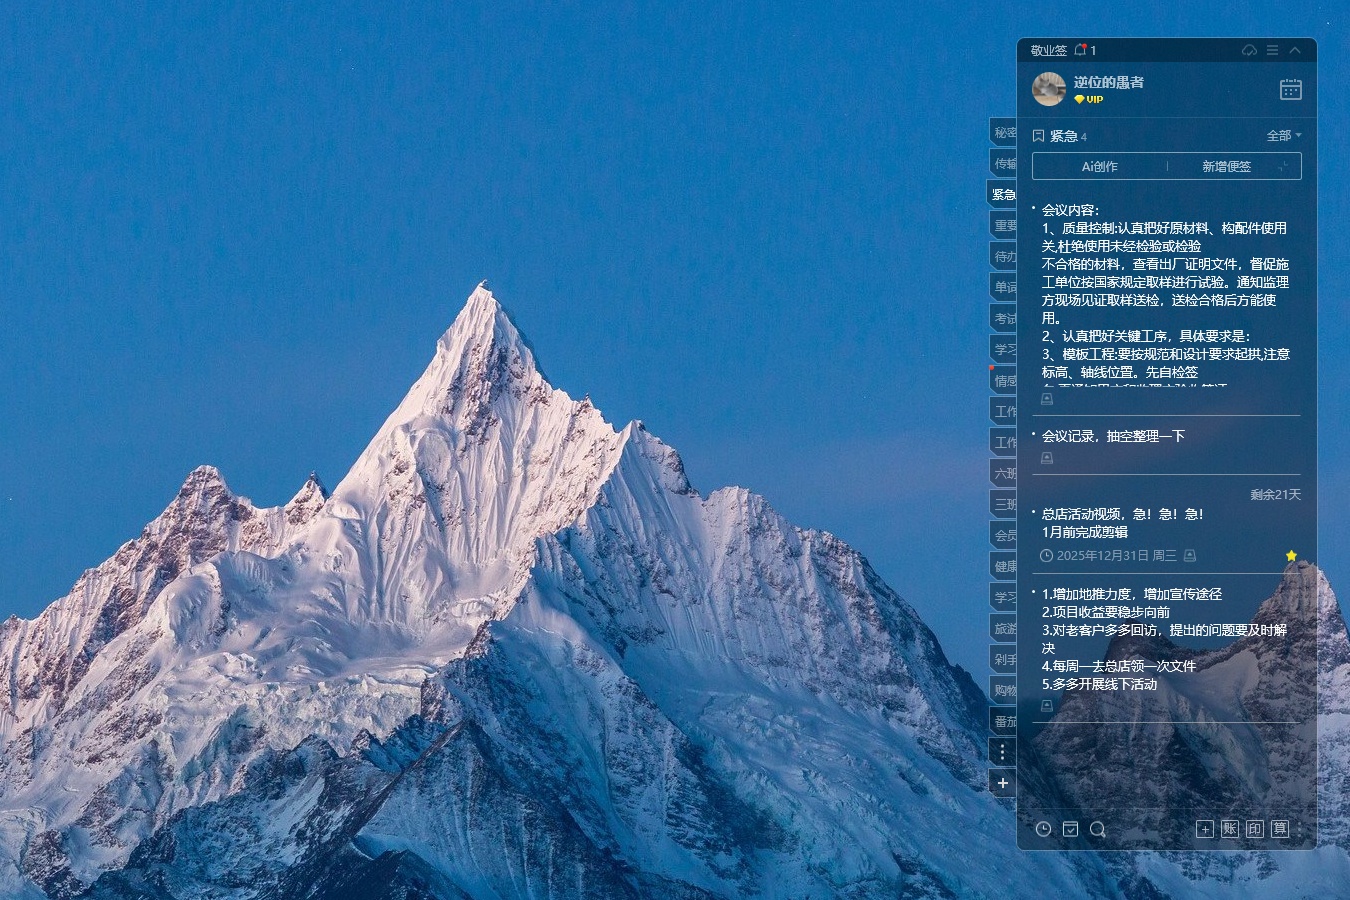
Task: Toggle the yellow star on 总店活动视频 note
Action: (1291, 555)
